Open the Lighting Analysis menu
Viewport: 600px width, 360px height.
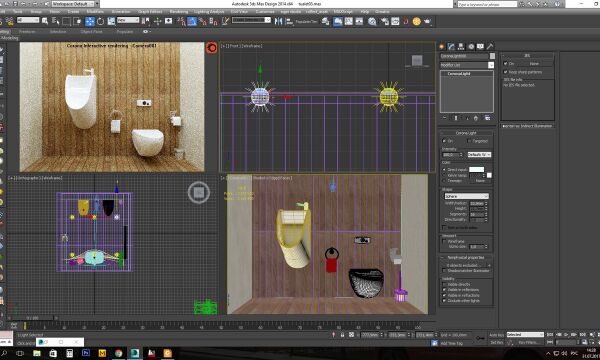pyautogui.click(x=209, y=12)
